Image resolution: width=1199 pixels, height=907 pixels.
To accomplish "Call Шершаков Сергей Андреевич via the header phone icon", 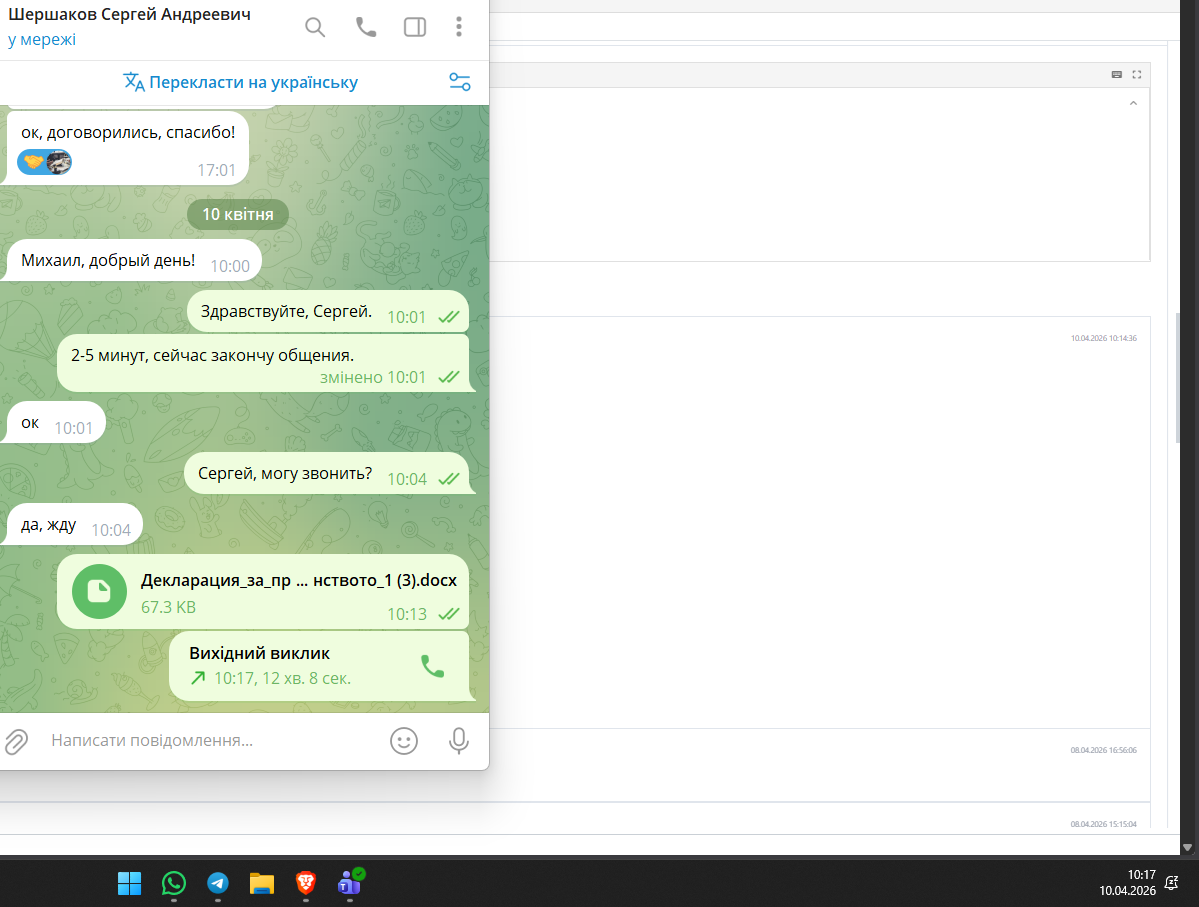I will click(x=366, y=28).
